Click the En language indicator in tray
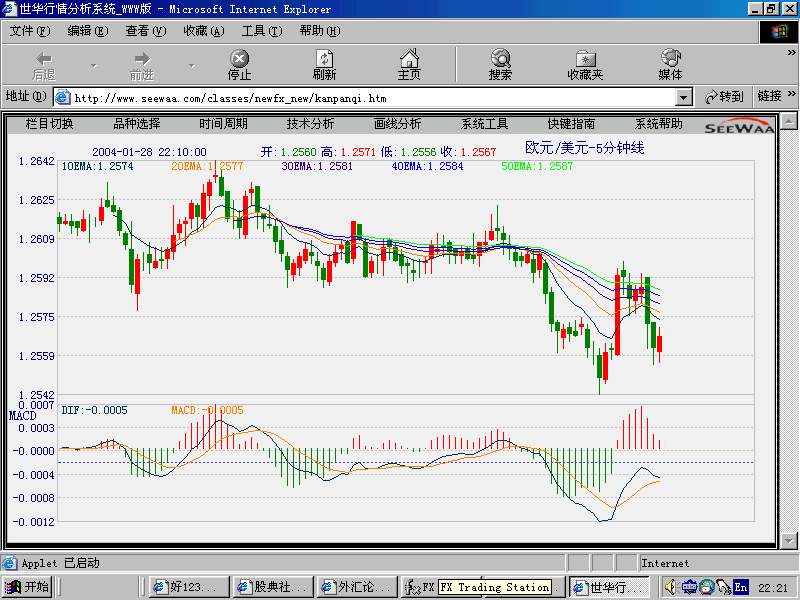The image size is (800, 600). click(740, 587)
